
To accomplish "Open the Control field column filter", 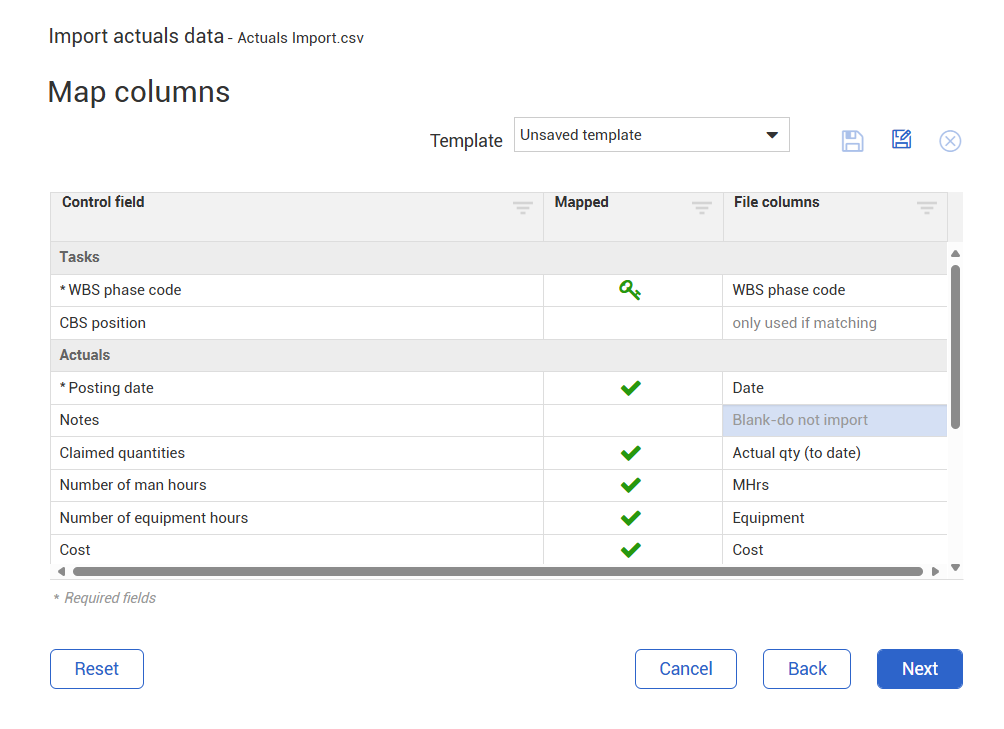I will tap(523, 208).
